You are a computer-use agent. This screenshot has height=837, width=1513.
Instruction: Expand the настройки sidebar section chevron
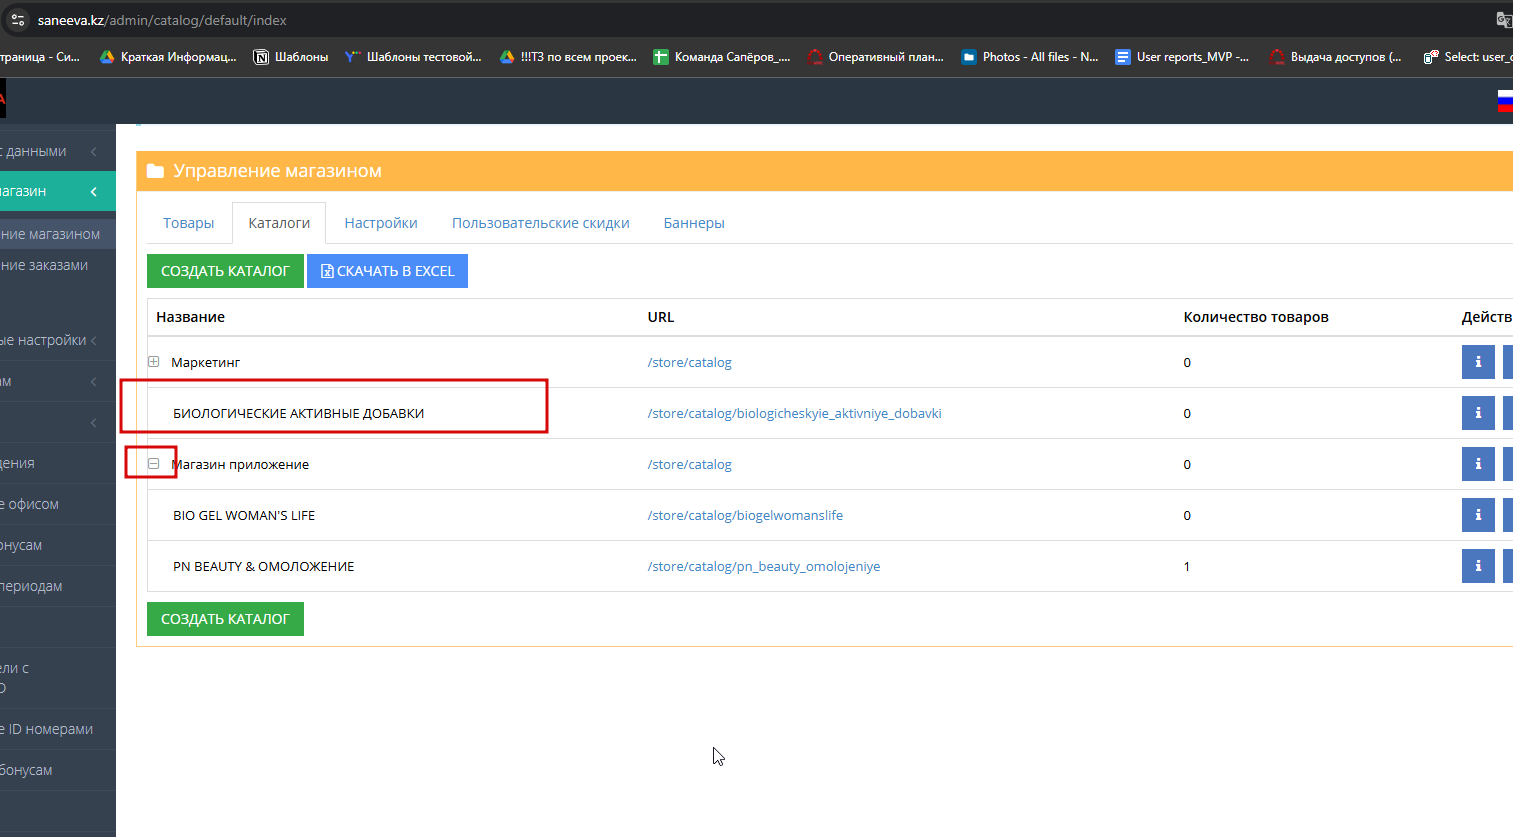[94, 340]
